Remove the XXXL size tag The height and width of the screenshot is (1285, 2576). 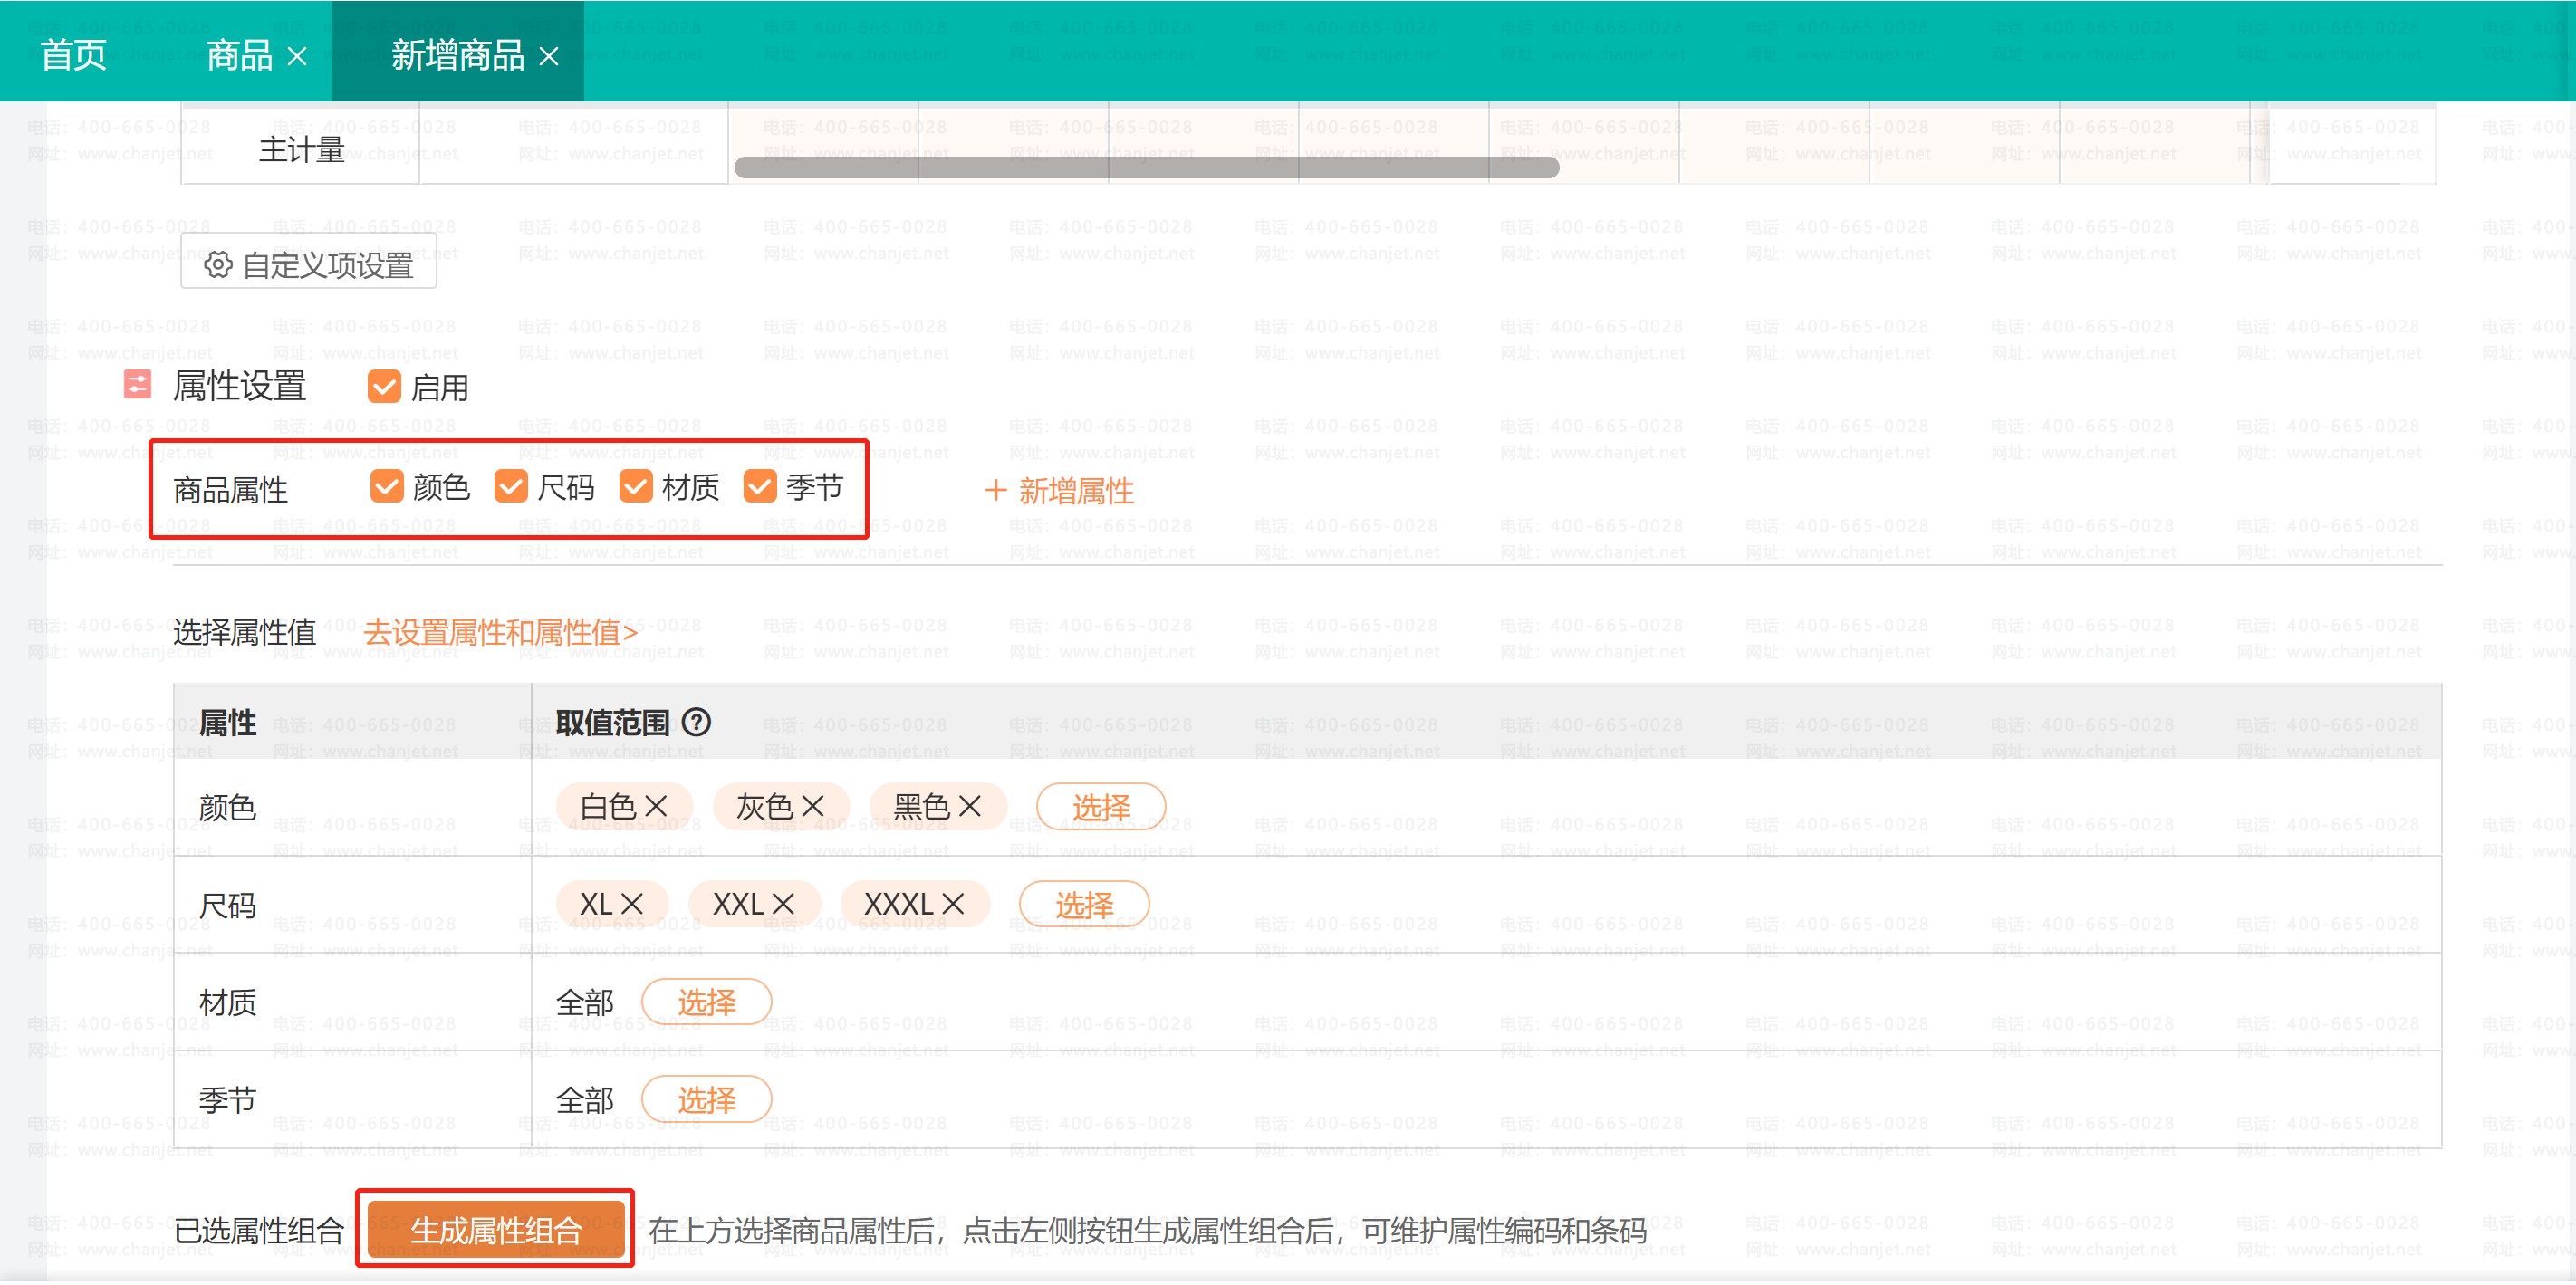point(953,905)
